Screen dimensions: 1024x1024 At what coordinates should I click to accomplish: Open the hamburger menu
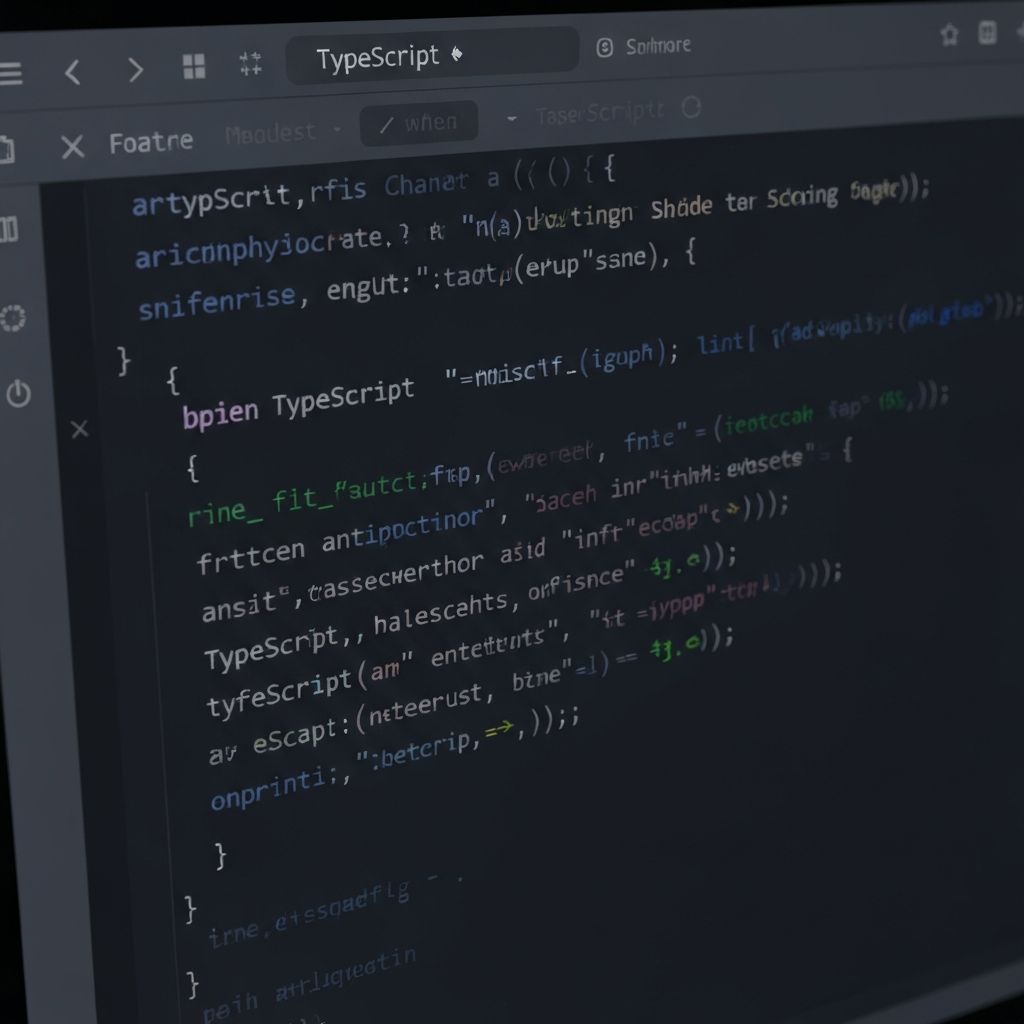tap(10, 72)
